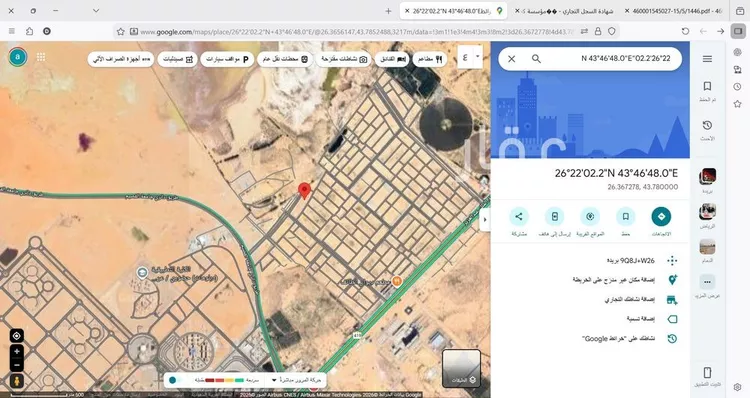This screenshot has width=750, height=398.
Task: Bookmark the page with the star icon
Action: click(x=121, y=32)
